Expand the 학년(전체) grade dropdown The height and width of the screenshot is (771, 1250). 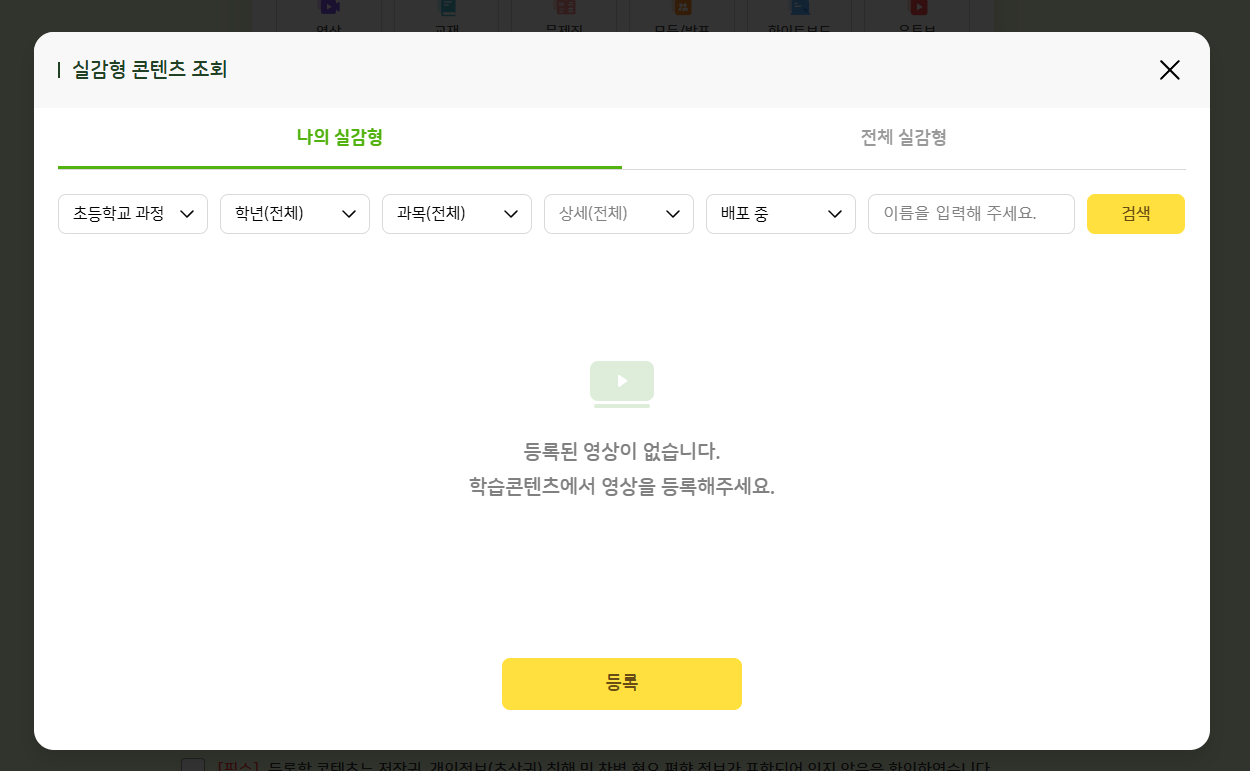coord(295,214)
